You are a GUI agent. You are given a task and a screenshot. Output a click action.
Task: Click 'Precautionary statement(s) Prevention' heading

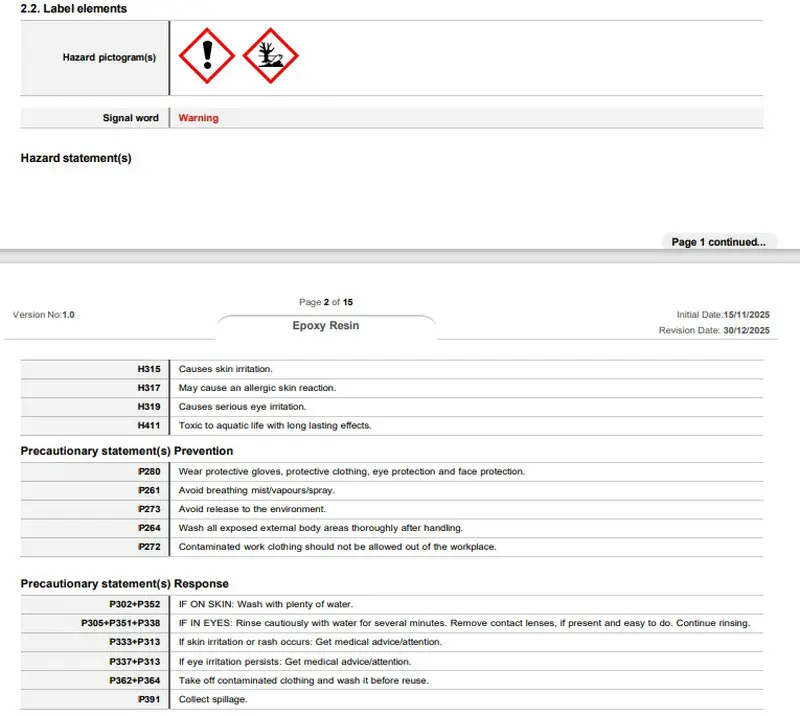click(x=127, y=451)
